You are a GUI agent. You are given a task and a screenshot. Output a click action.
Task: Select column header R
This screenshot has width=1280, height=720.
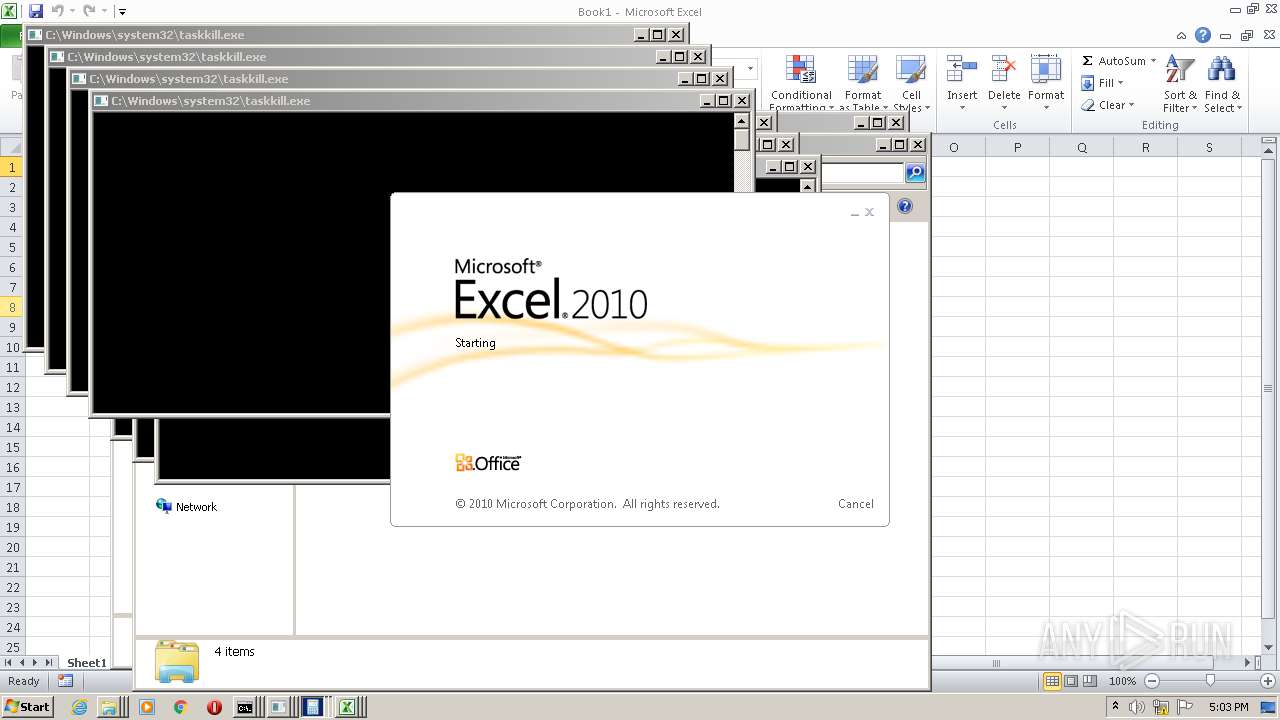point(1145,147)
